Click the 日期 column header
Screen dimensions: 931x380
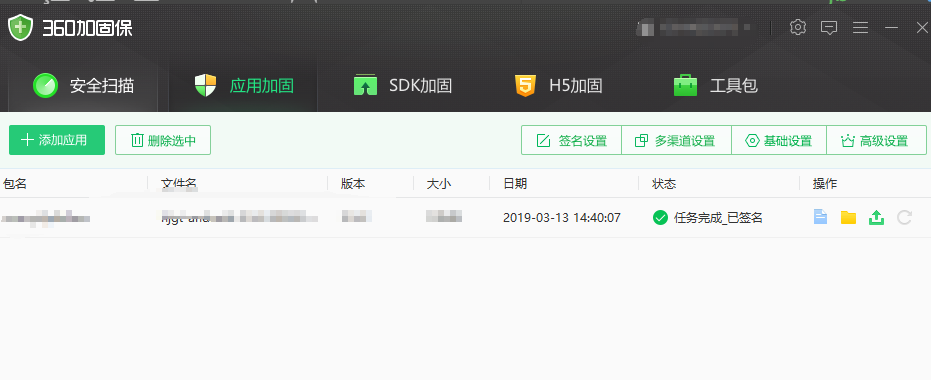515,183
